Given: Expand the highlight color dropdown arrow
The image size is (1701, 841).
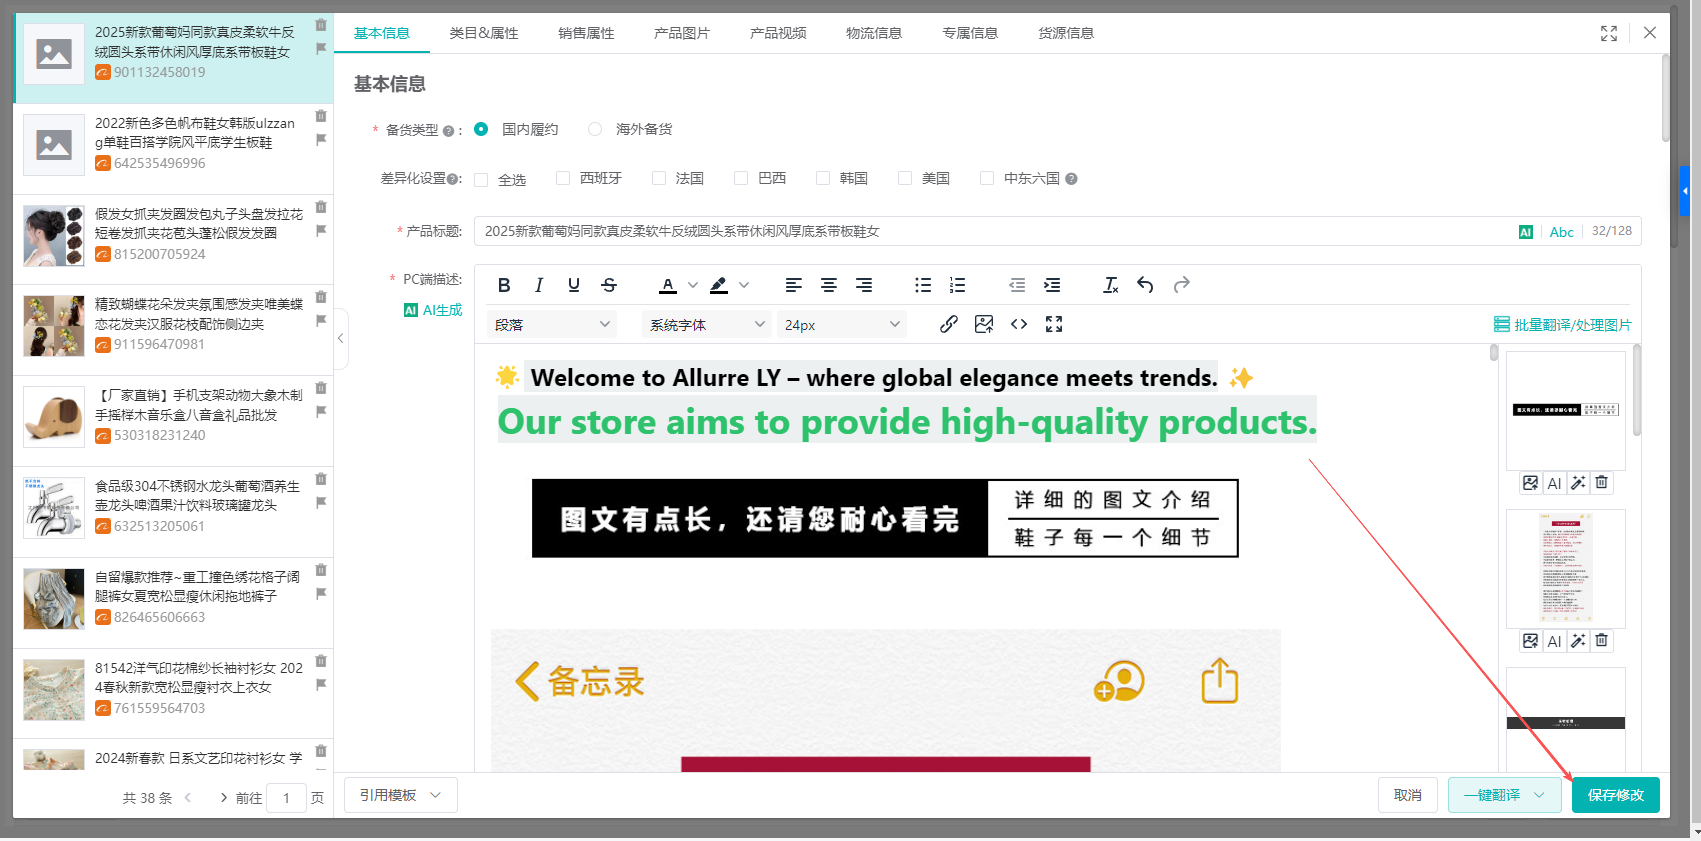Looking at the screenshot, I should pos(744,285).
